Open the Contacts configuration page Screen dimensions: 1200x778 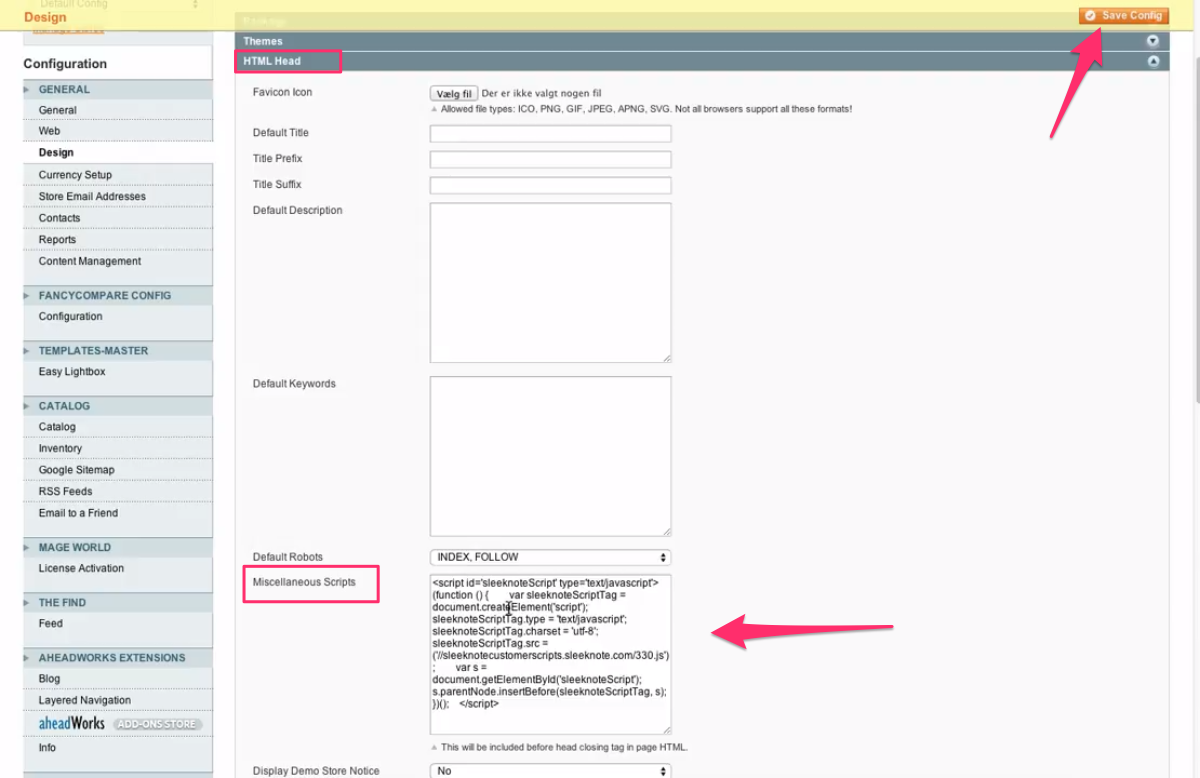(x=59, y=218)
